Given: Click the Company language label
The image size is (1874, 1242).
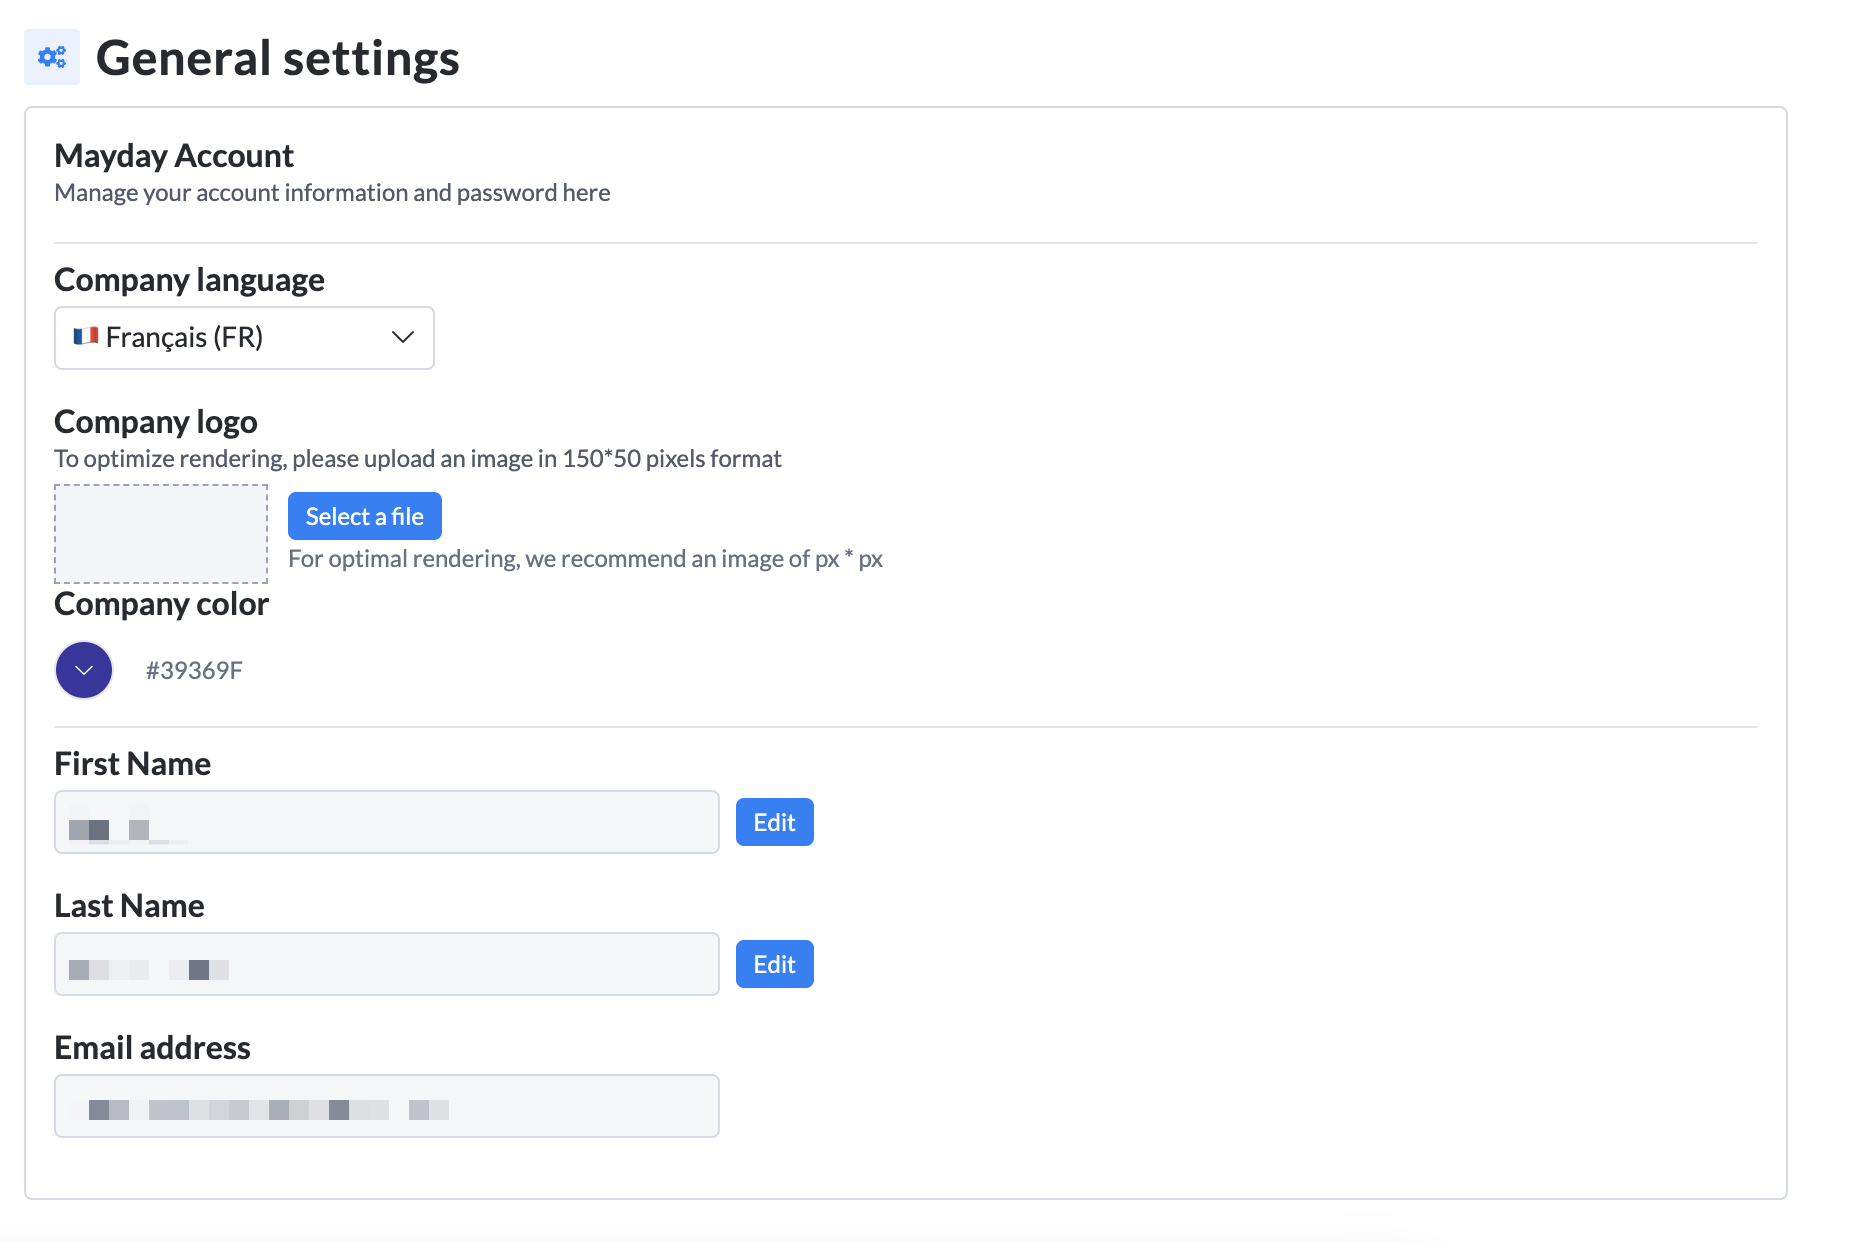Looking at the screenshot, I should tap(189, 280).
